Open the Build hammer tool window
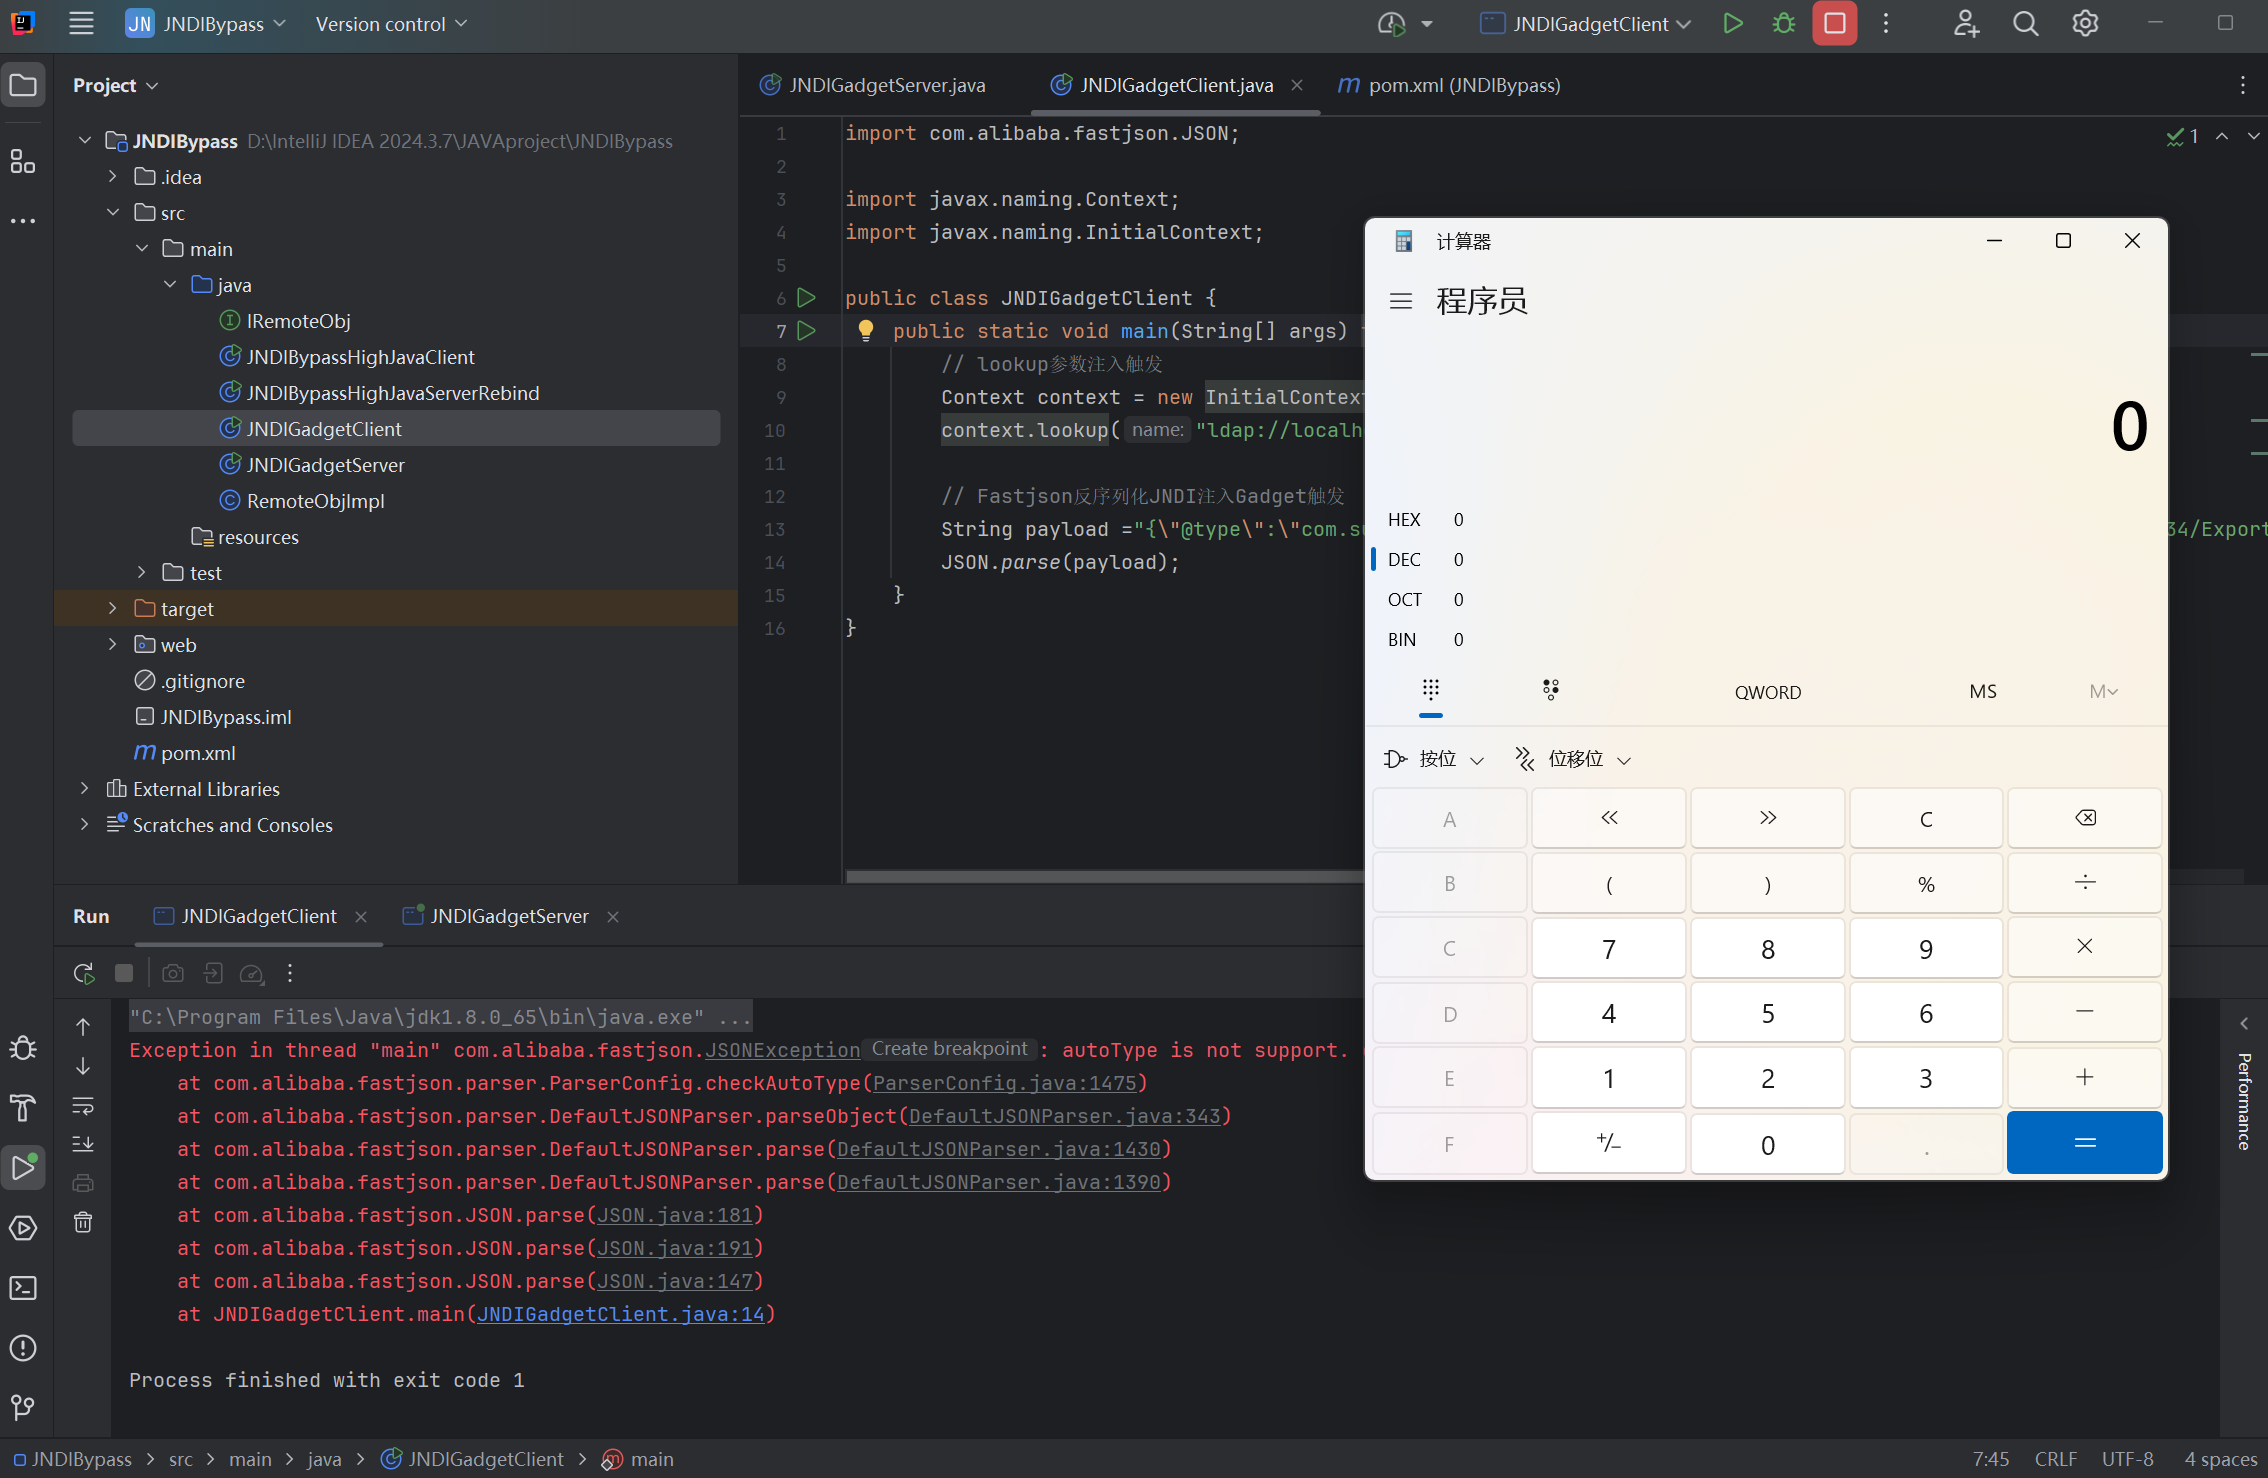The image size is (2268, 1478). pyautogui.click(x=23, y=1108)
